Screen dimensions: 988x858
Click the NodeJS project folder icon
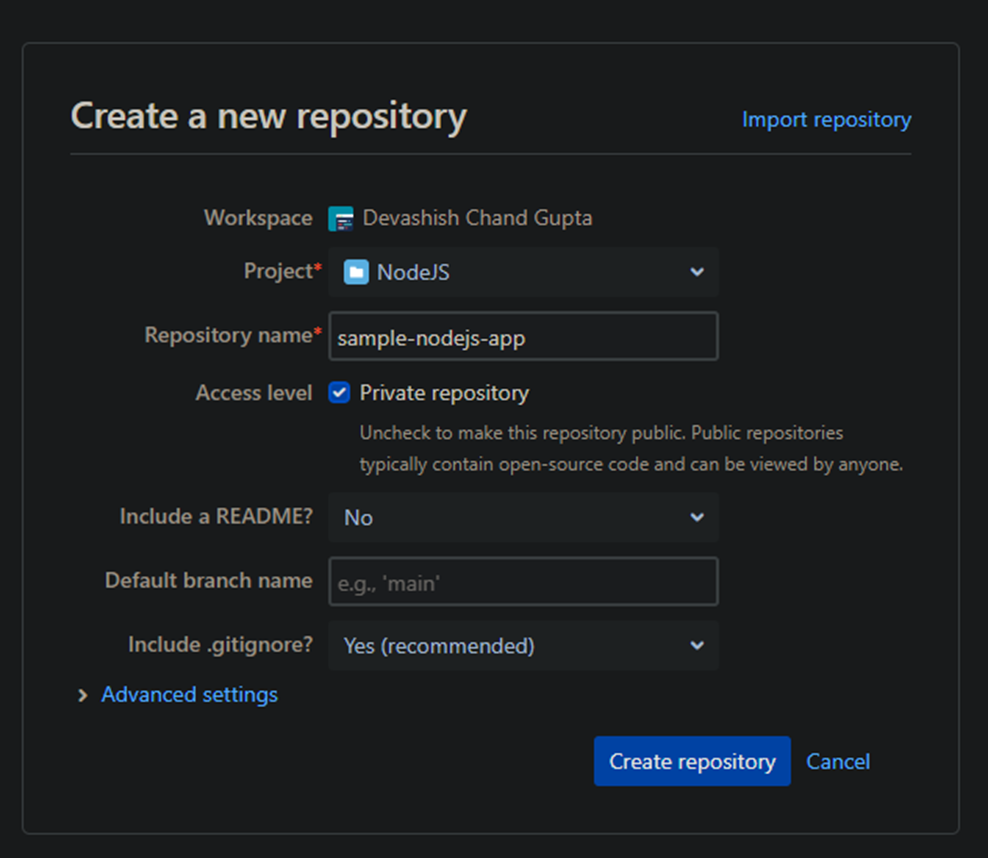point(356,272)
